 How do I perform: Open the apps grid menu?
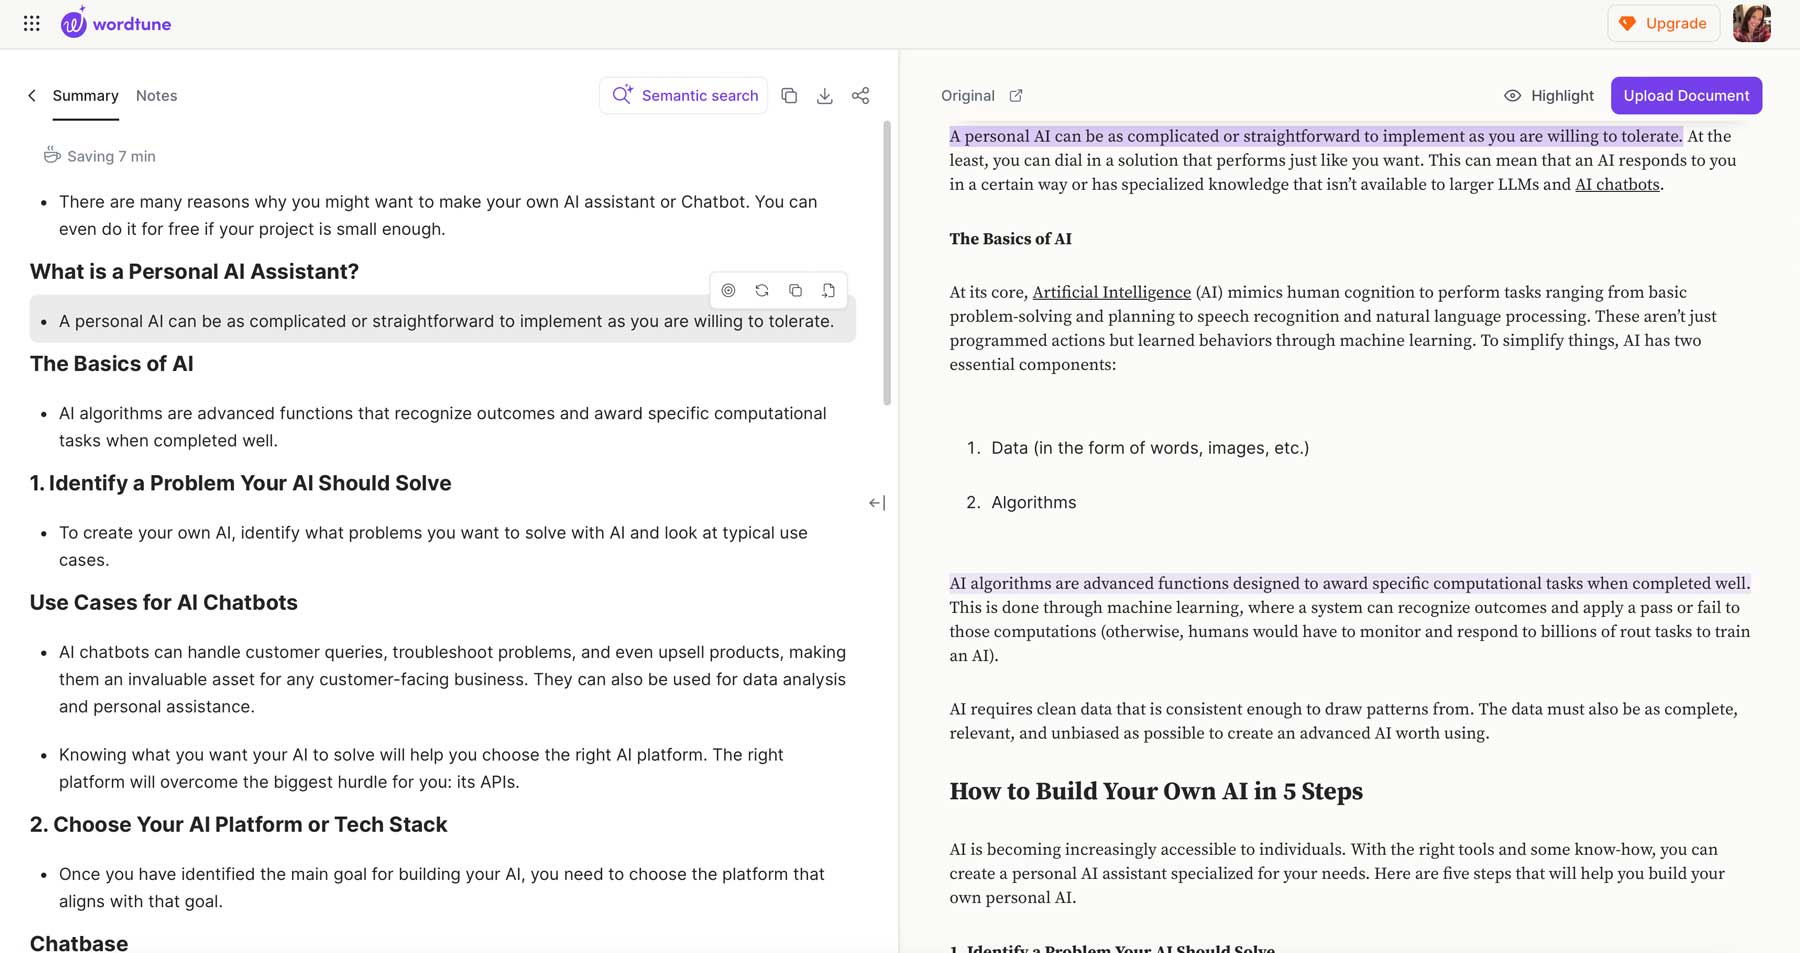pyautogui.click(x=31, y=23)
